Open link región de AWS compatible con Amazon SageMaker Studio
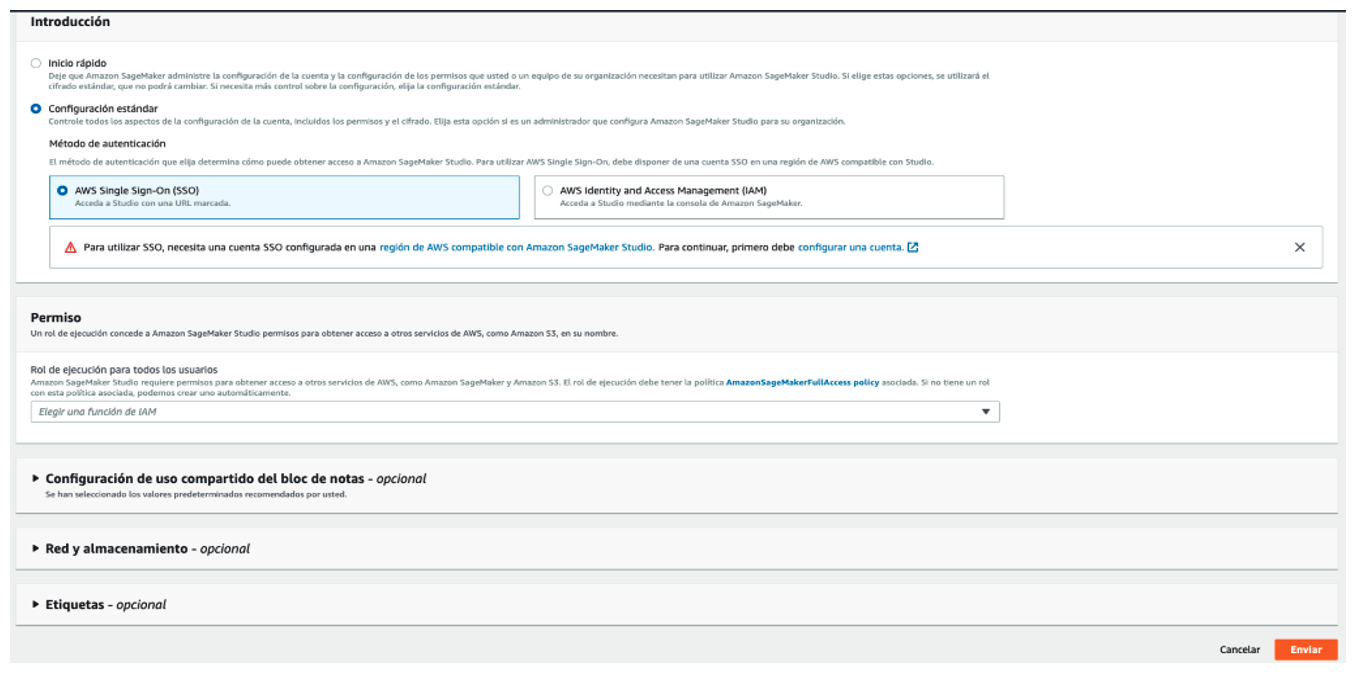The image size is (1356, 674). point(517,247)
